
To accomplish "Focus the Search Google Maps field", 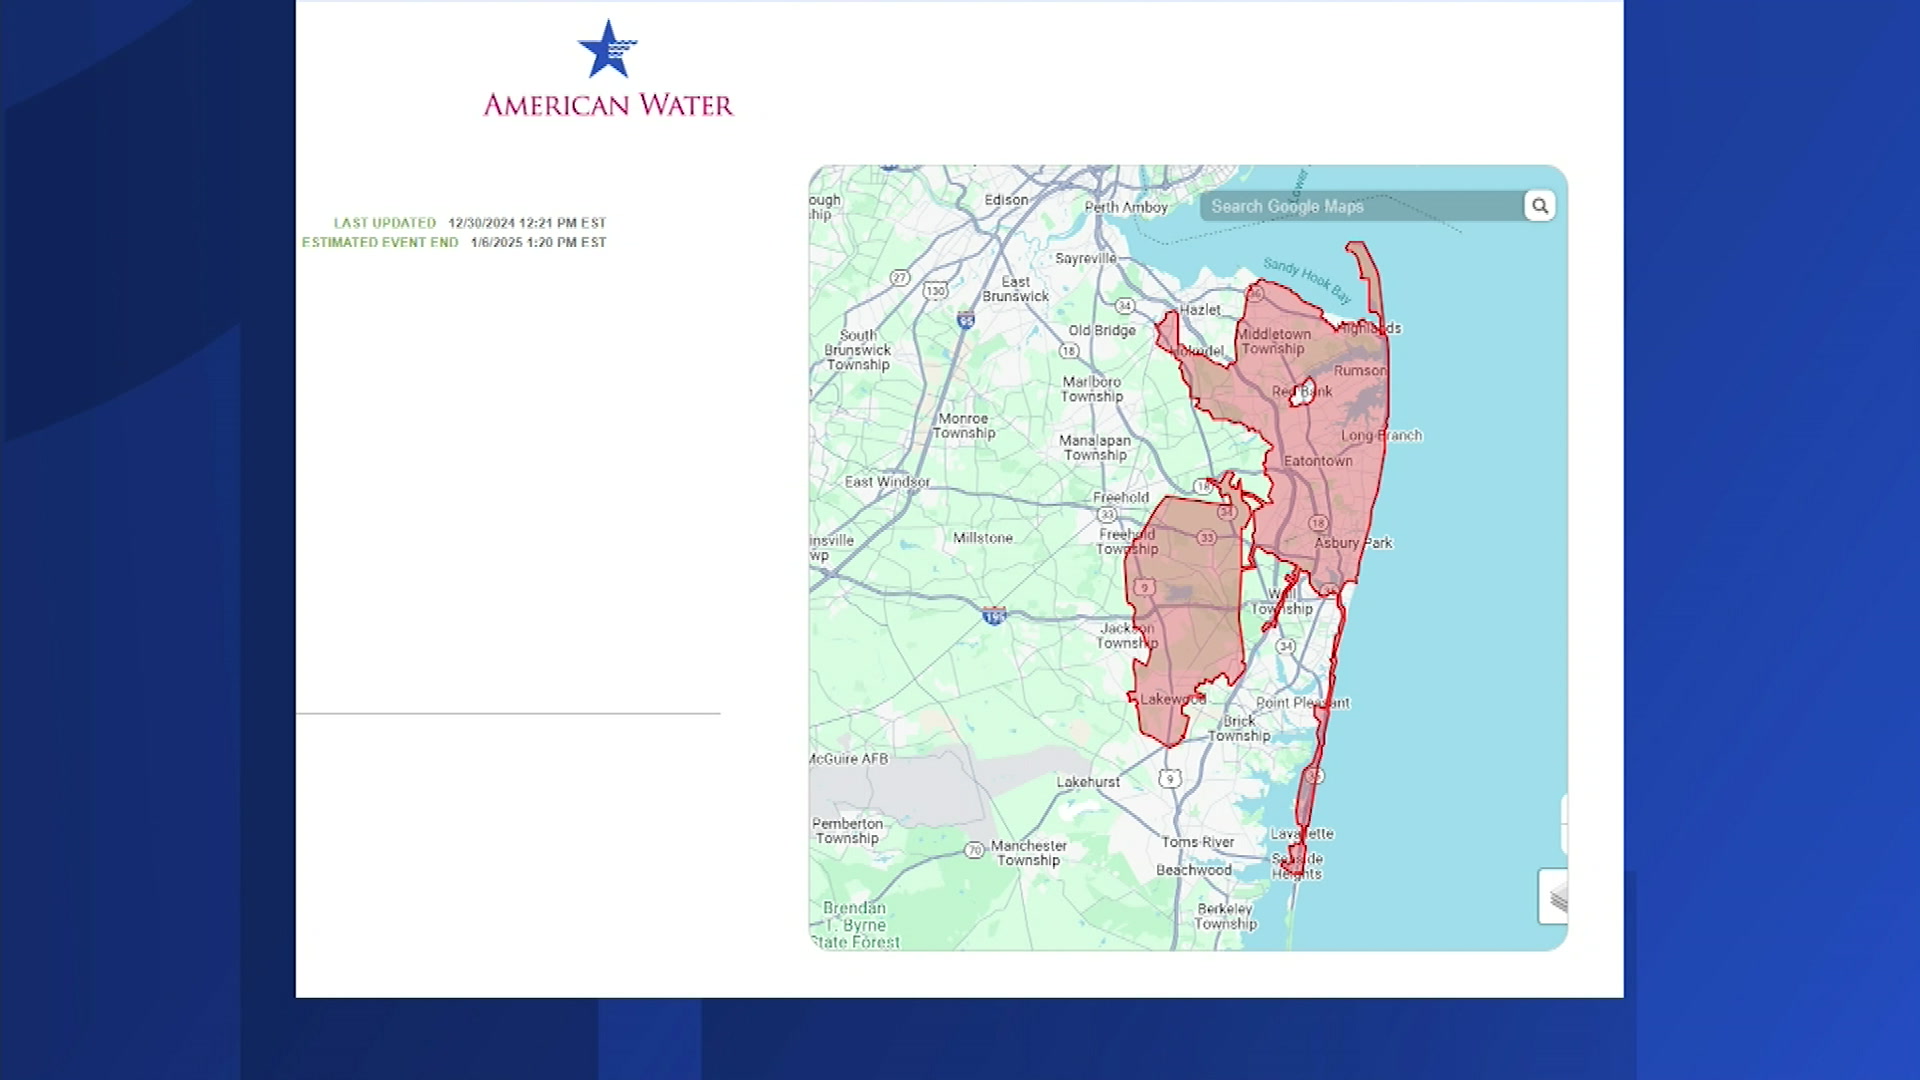I will click(x=1360, y=206).
